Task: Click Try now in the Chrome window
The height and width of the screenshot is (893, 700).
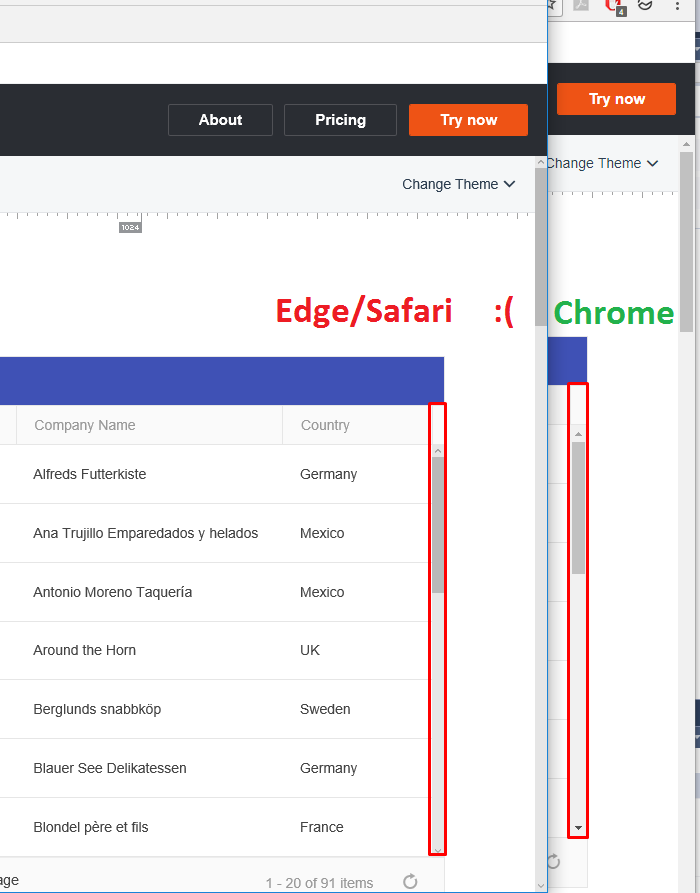Action: [x=617, y=99]
